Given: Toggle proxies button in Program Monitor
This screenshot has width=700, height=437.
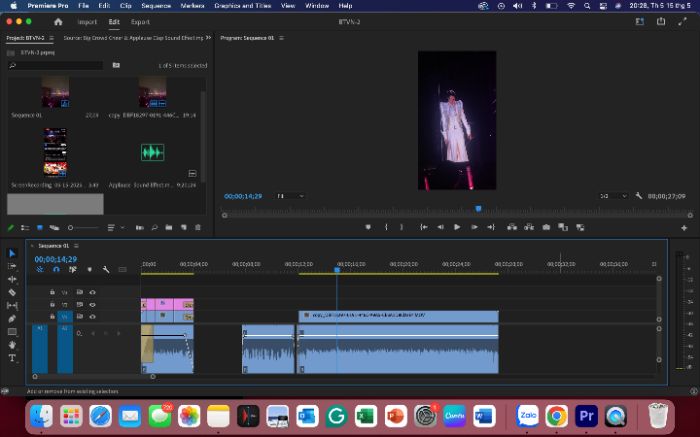Looking at the screenshot, I should 580,227.
